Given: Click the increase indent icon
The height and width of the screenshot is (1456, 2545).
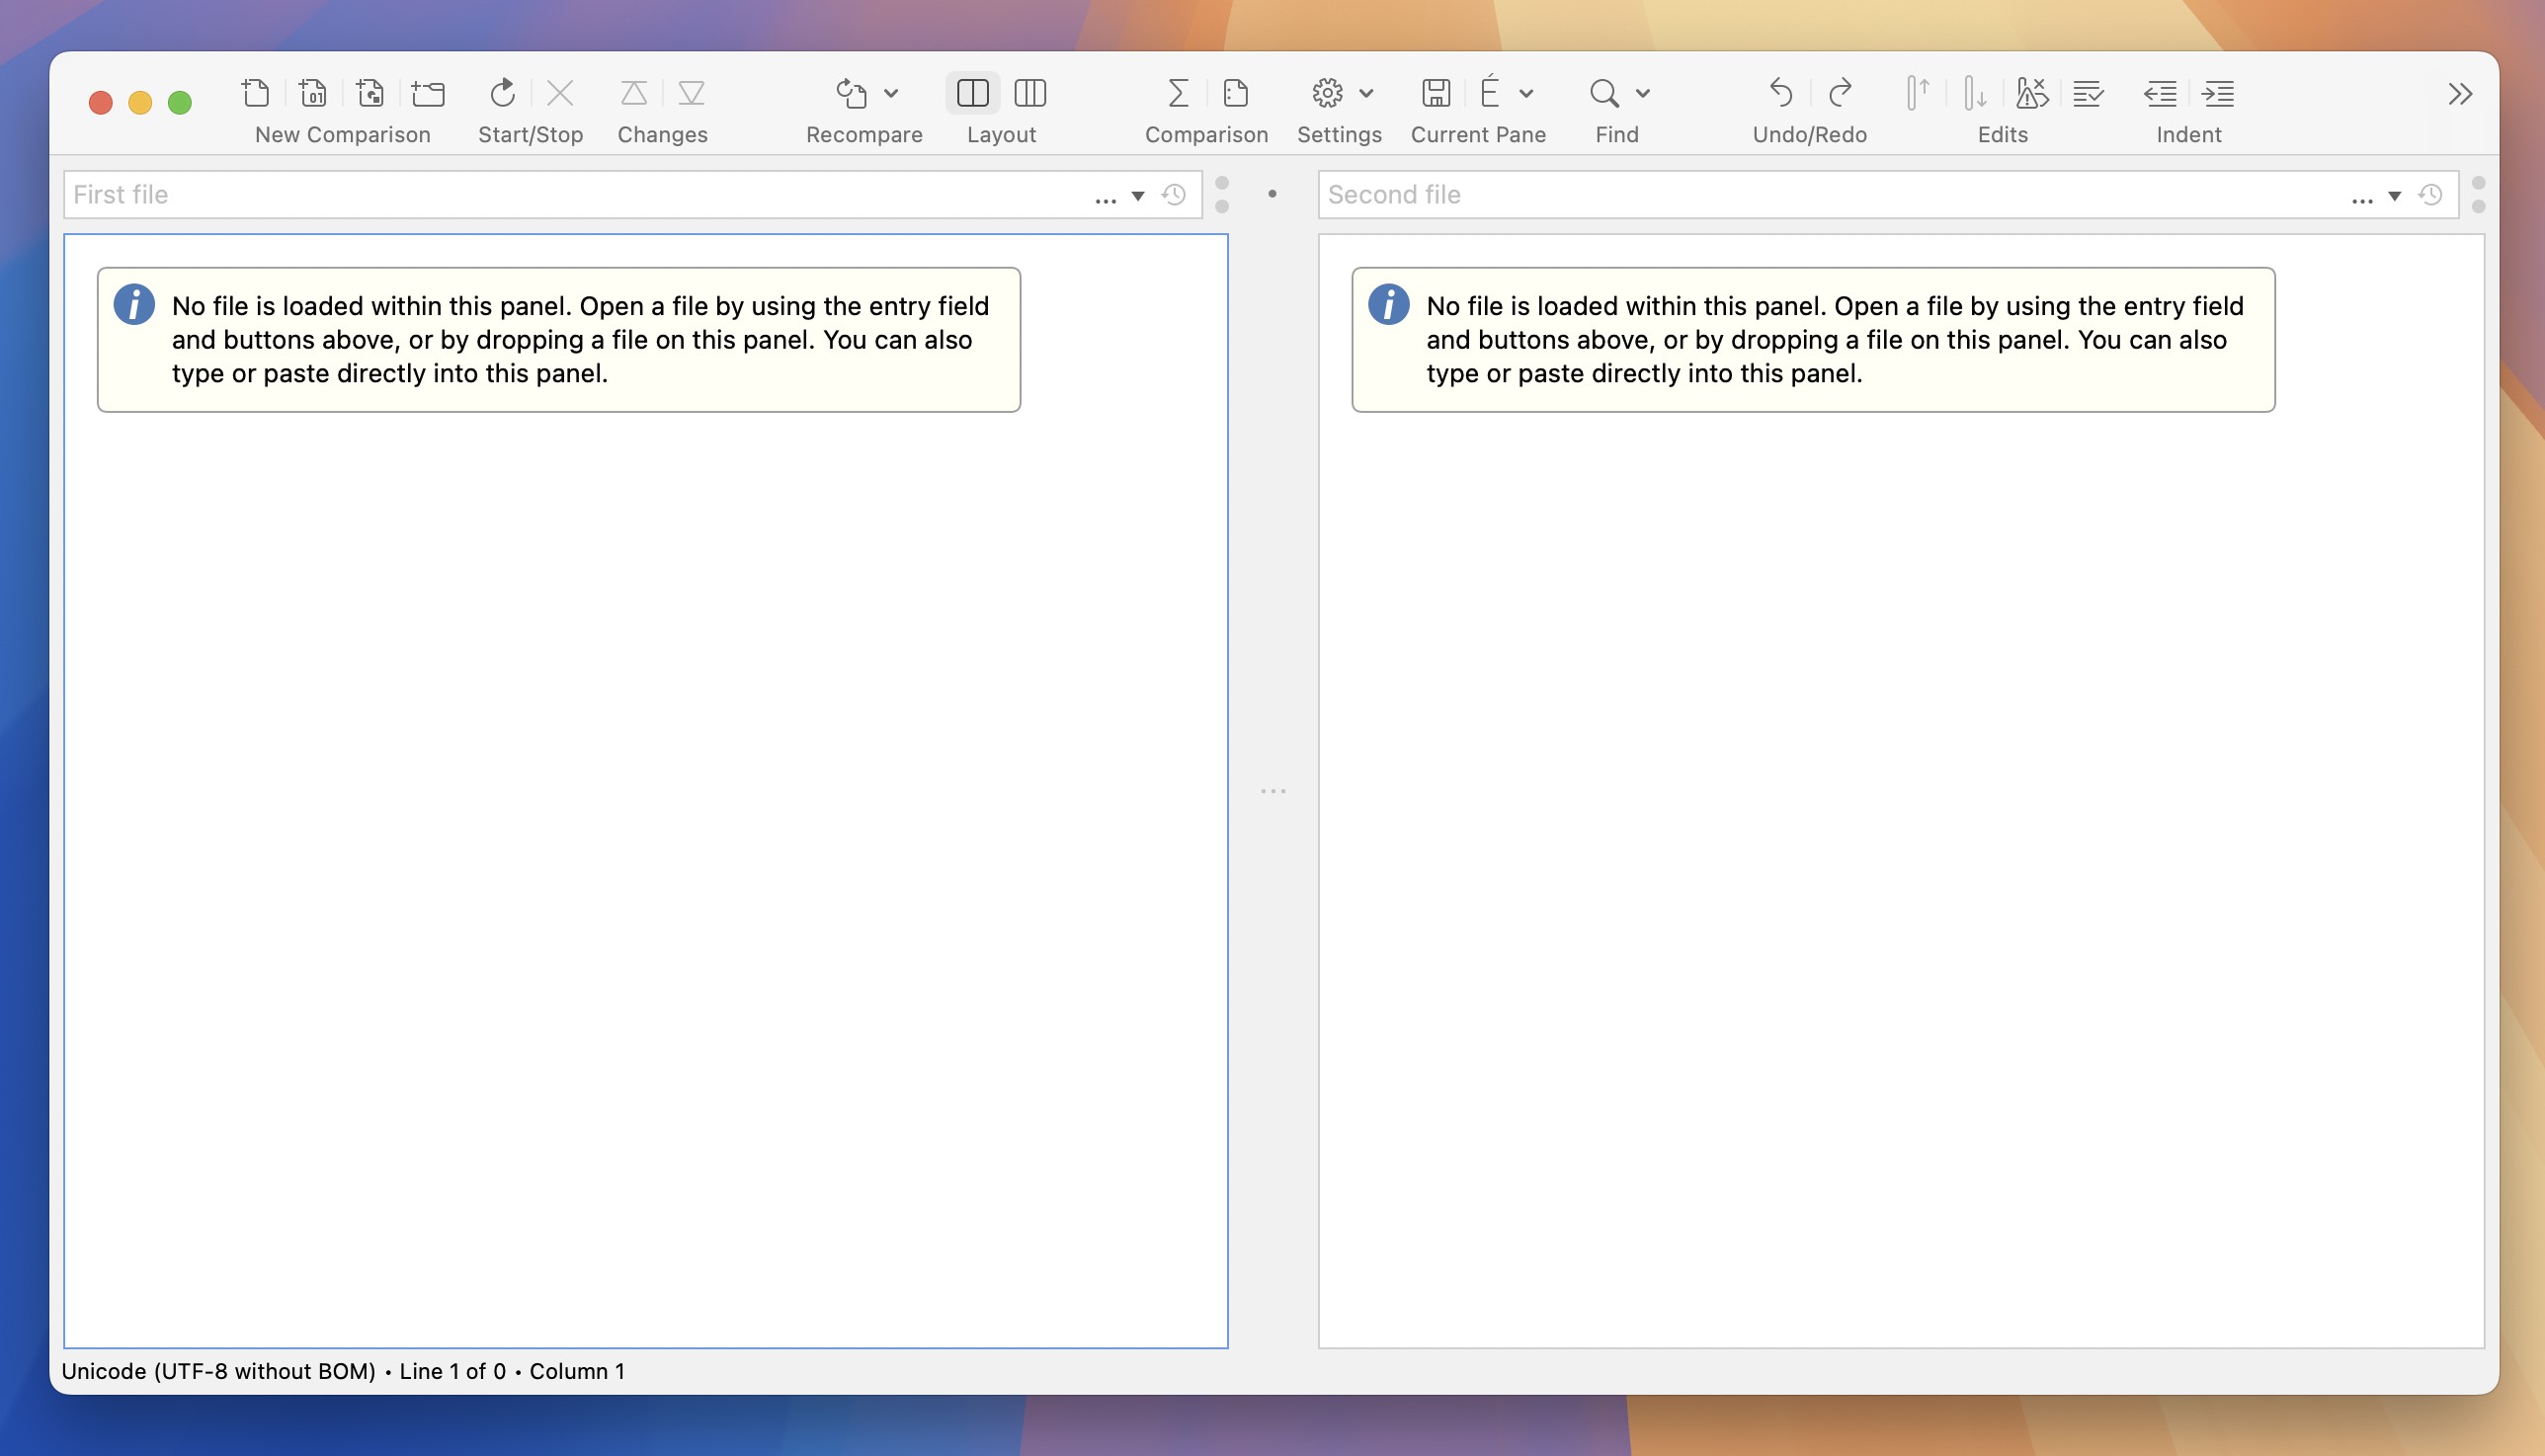Looking at the screenshot, I should tap(2218, 93).
